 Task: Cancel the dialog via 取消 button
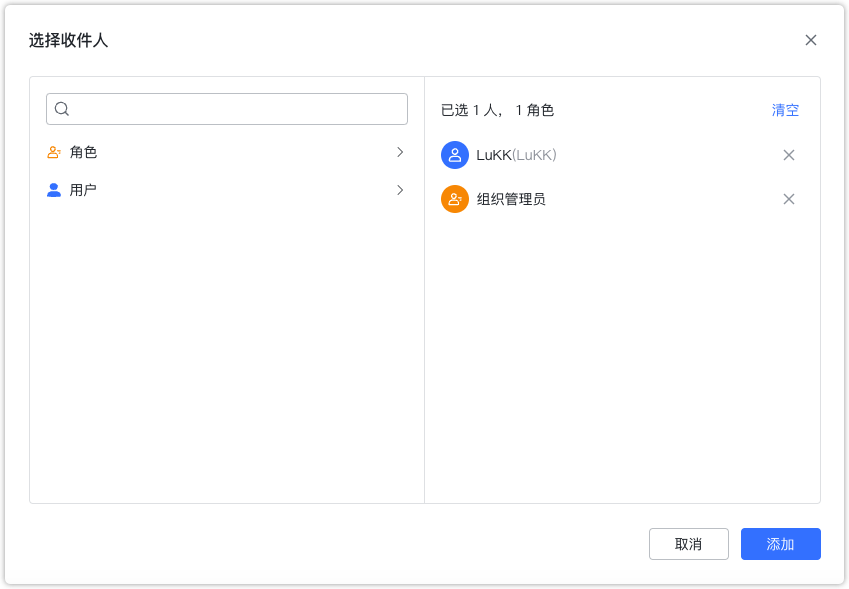pyautogui.click(x=689, y=544)
